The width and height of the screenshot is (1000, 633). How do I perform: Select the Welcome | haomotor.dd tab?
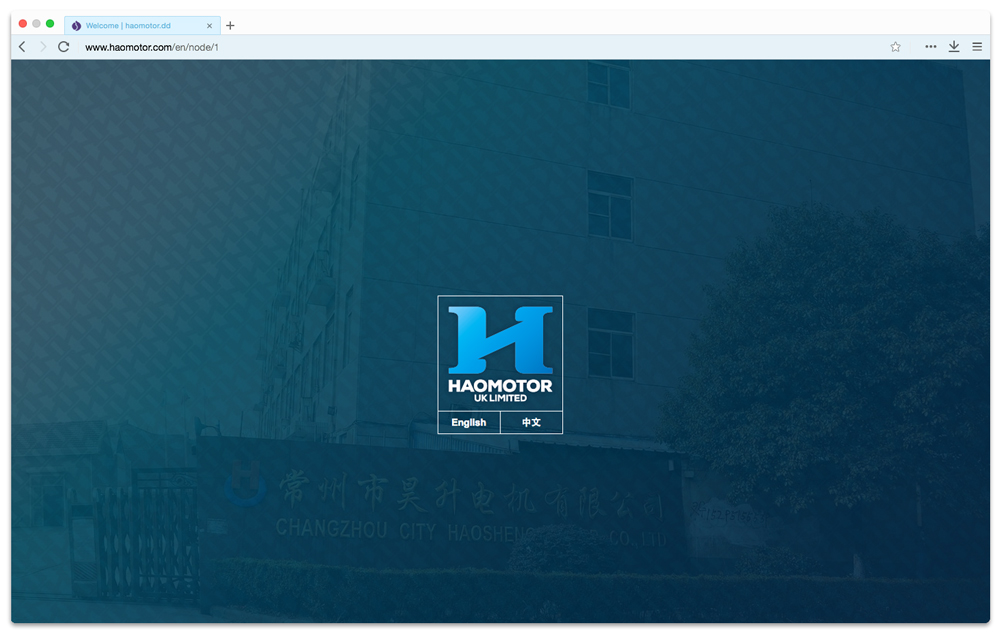(x=142, y=25)
